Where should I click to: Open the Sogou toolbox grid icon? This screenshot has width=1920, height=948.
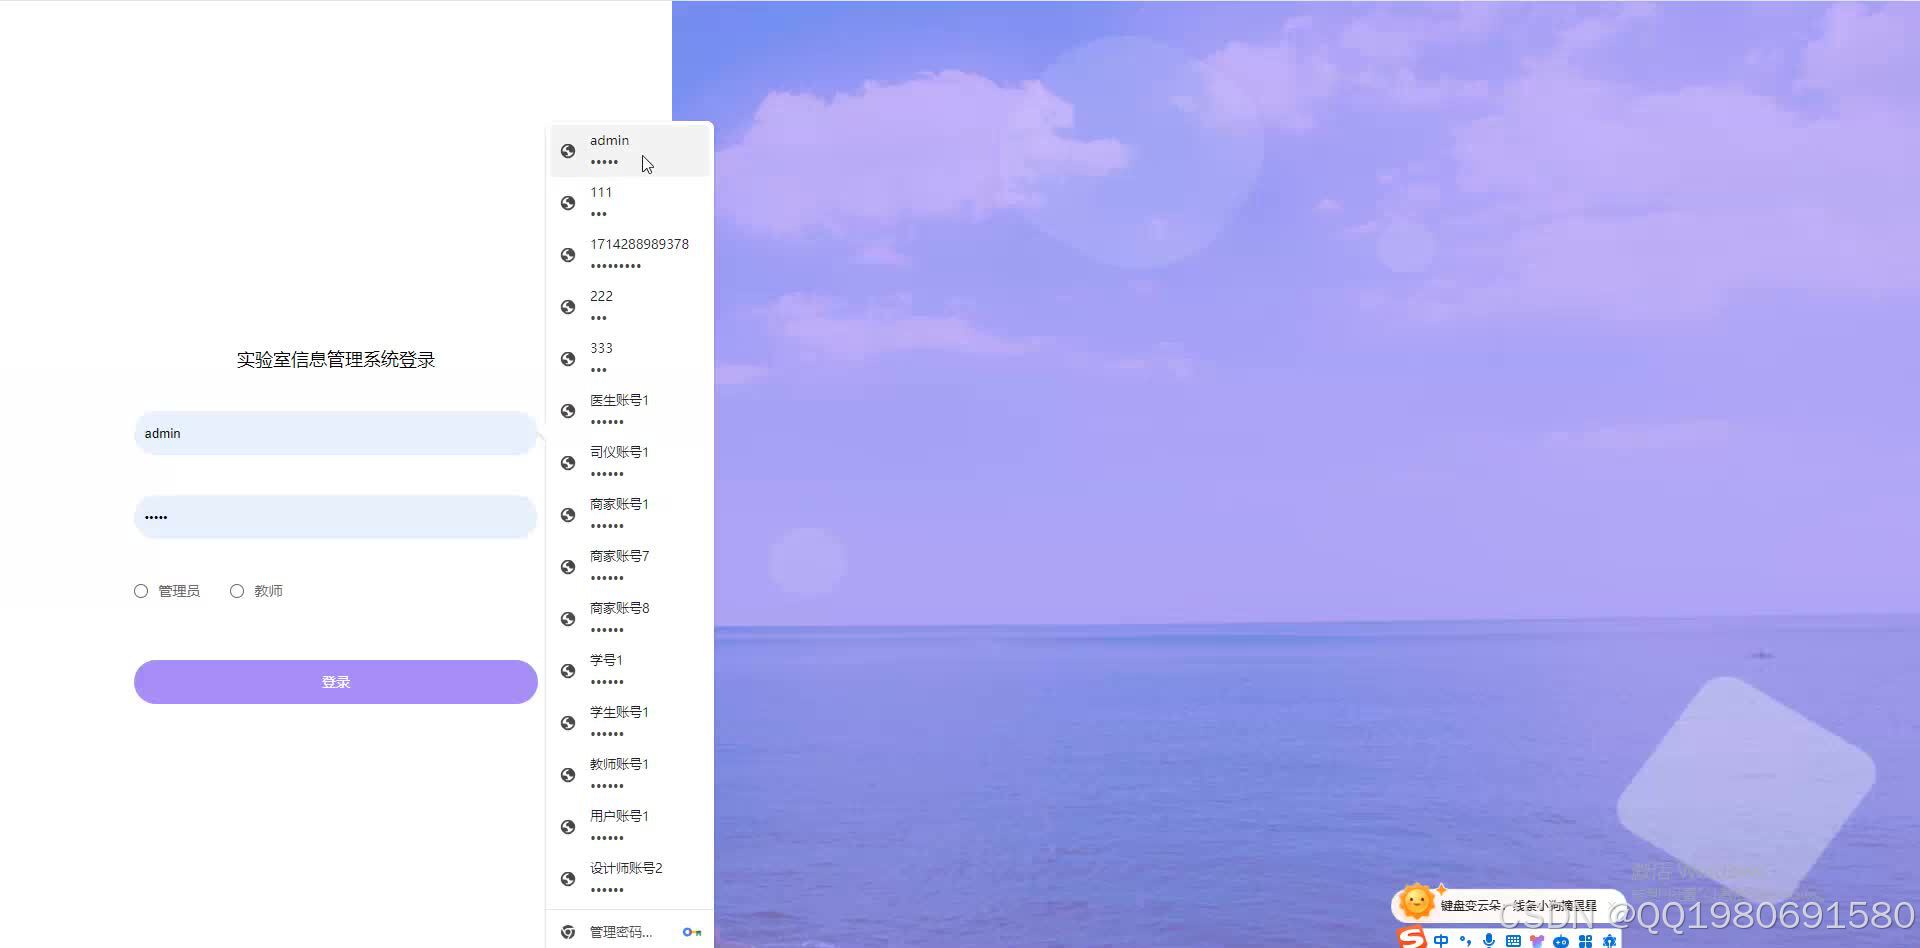[x=1585, y=940]
